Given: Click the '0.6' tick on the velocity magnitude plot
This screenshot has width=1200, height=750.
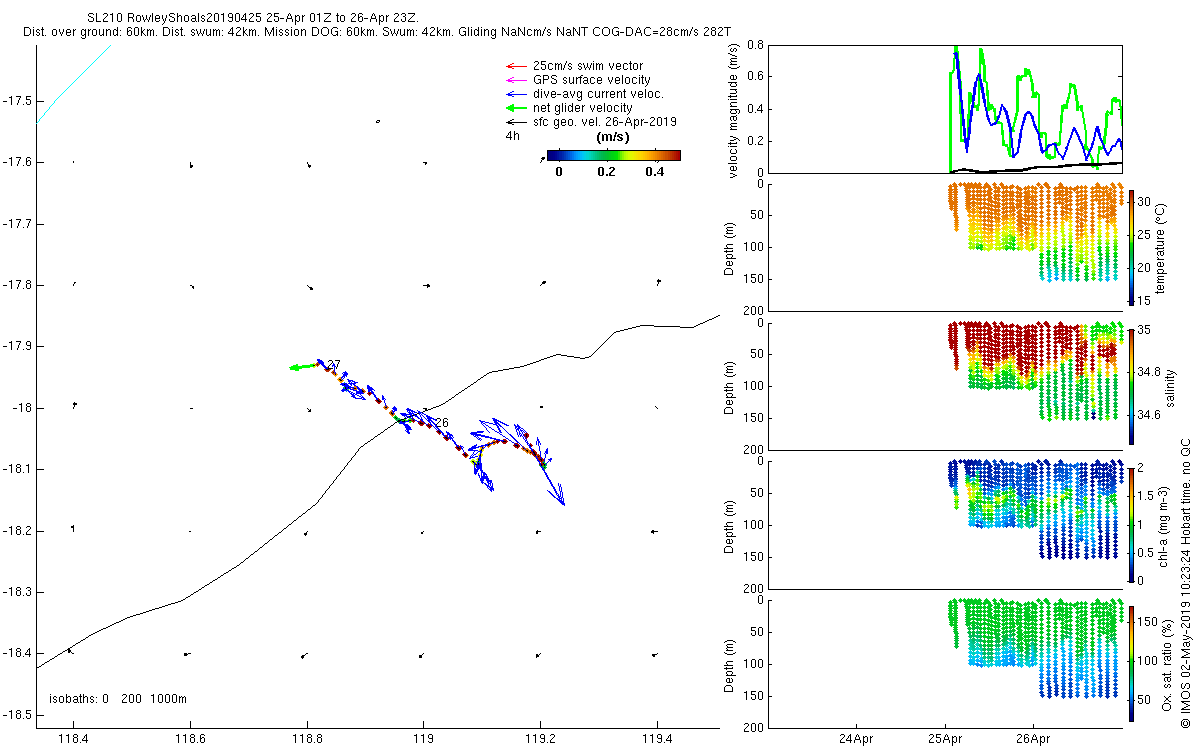Looking at the screenshot, I should (x=756, y=77).
